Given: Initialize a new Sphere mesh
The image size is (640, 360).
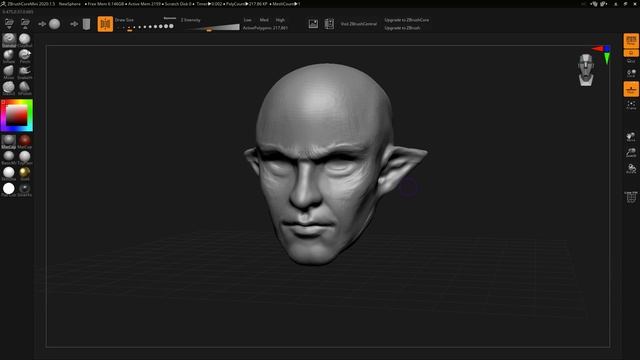Looking at the screenshot, I should [x=55, y=24].
